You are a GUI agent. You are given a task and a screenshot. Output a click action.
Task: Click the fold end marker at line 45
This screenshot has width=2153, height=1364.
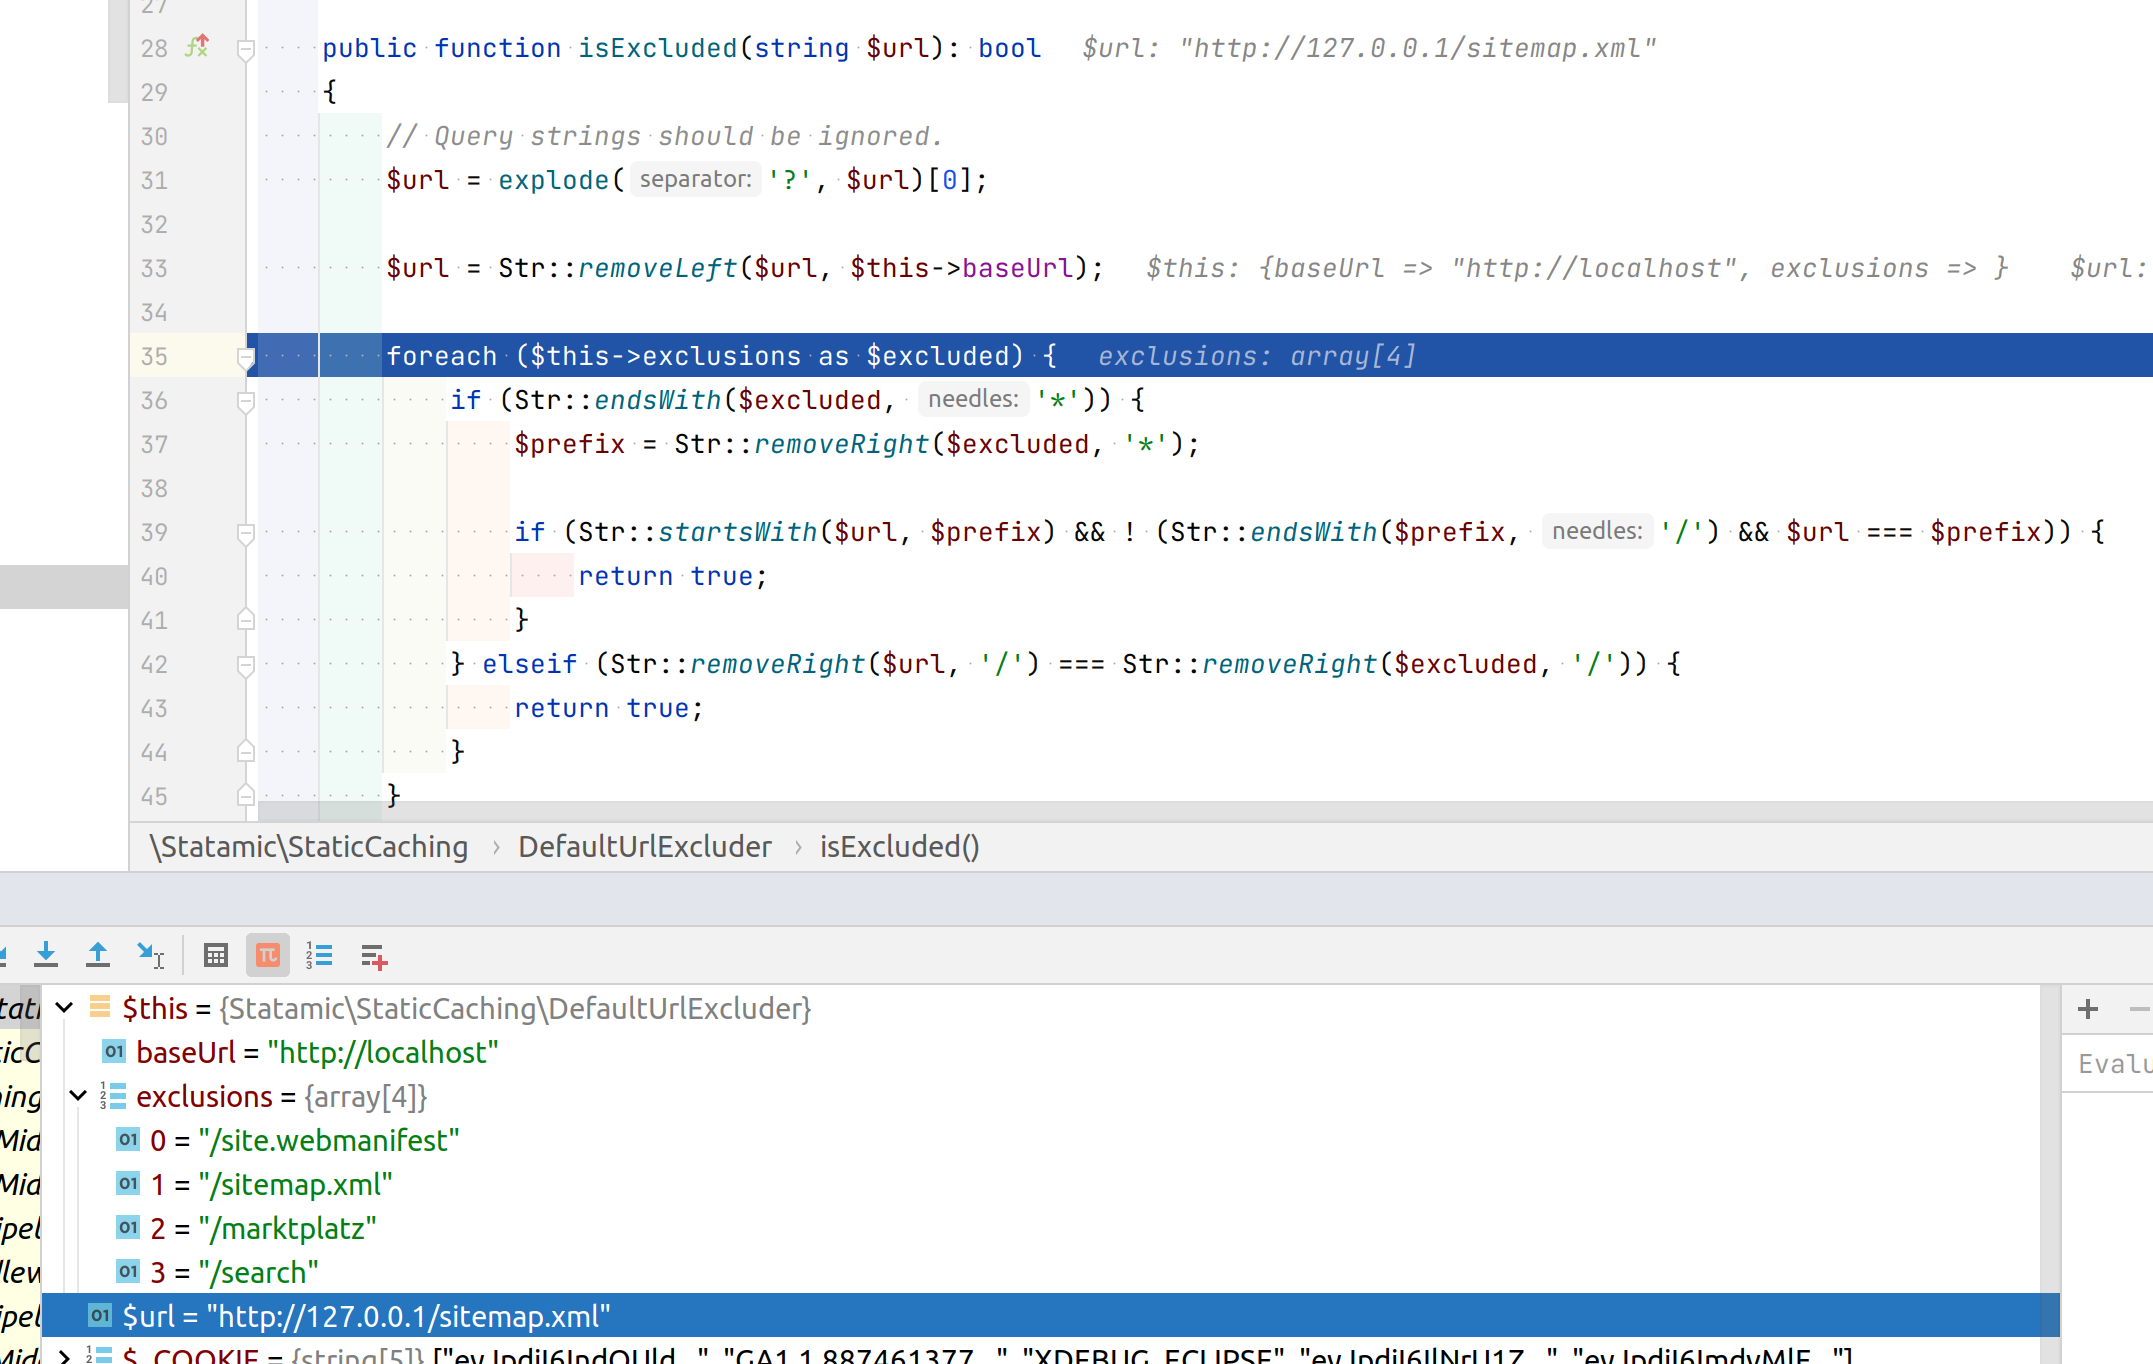pos(246,795)
